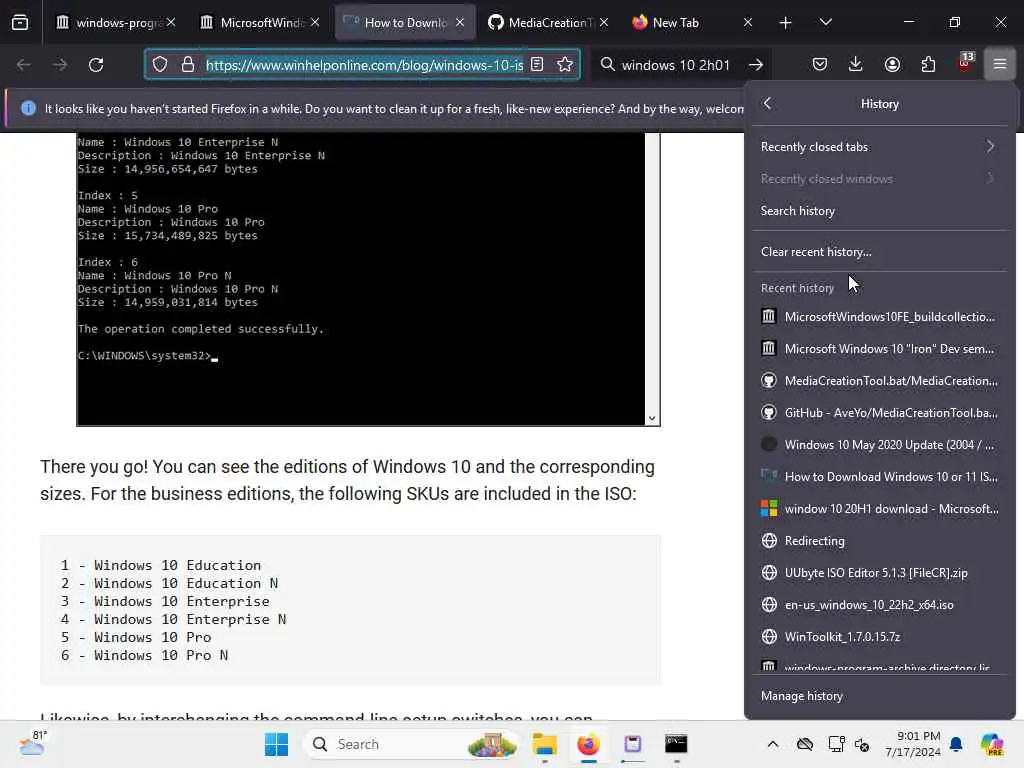List all tabs dropdown arrow
The width and height of the screenshot is (1024, 768).
pyautogui.click(x=825, y=23)
